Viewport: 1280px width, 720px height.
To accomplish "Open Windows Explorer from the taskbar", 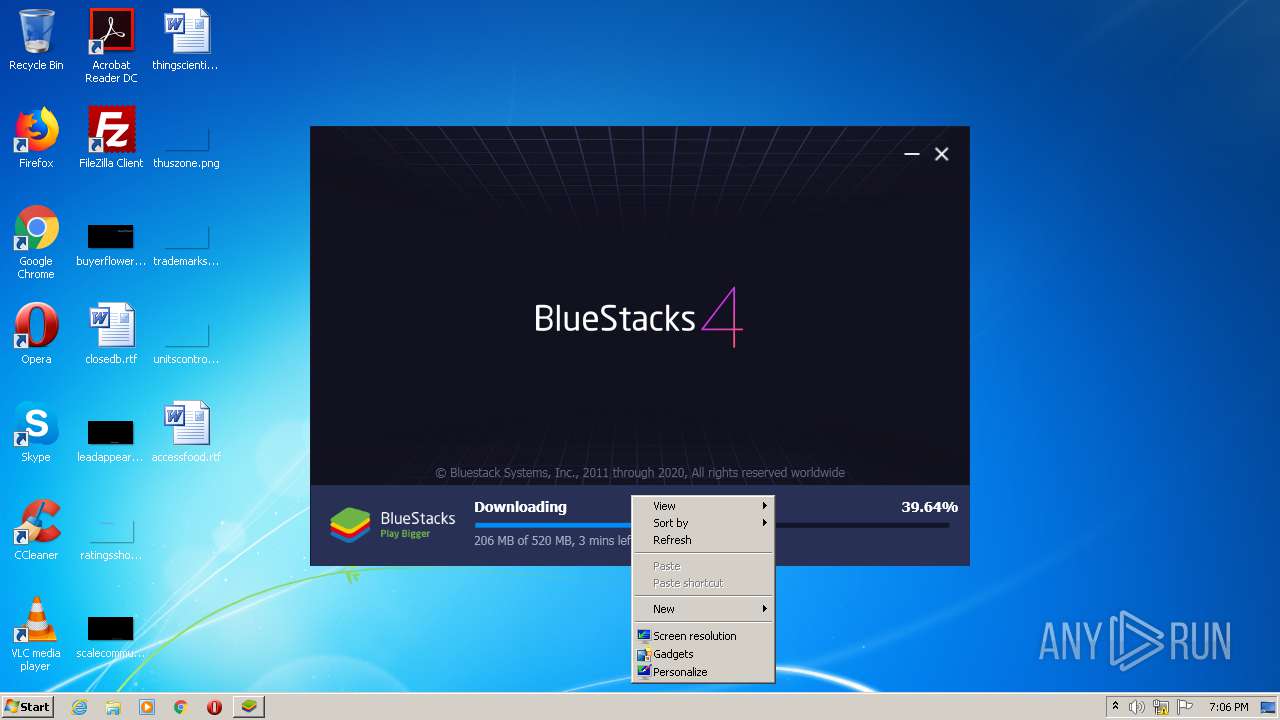I will tap(113, 707).
